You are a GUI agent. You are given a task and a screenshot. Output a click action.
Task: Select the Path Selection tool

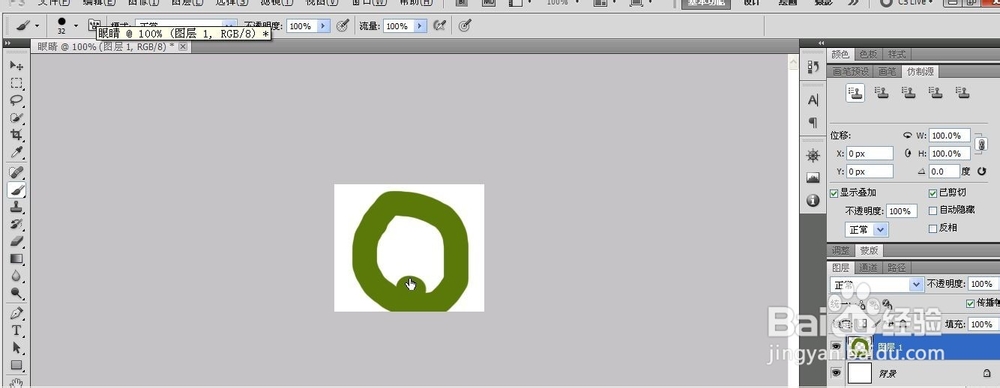pos(17,348)
